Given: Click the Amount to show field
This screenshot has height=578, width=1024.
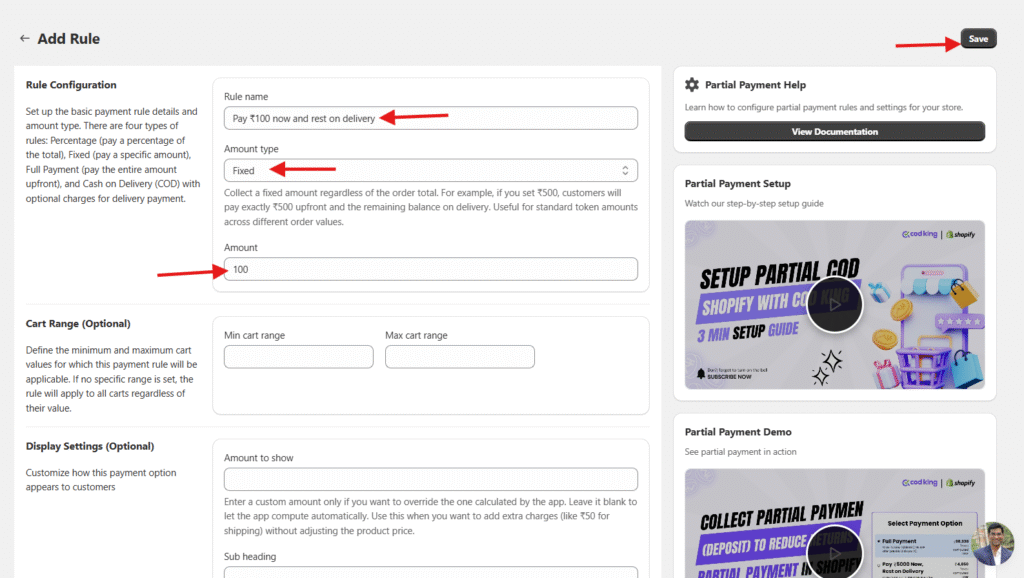Looking at the screenshot, I should (x=430, y=479).
